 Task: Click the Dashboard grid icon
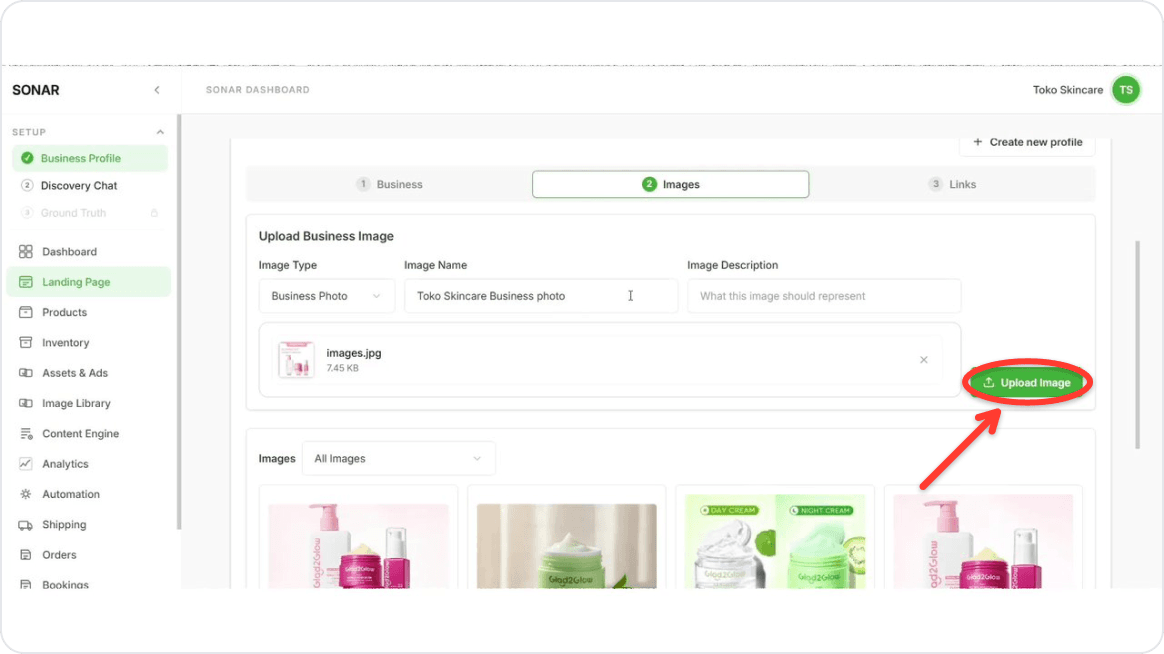pos(26,252)
